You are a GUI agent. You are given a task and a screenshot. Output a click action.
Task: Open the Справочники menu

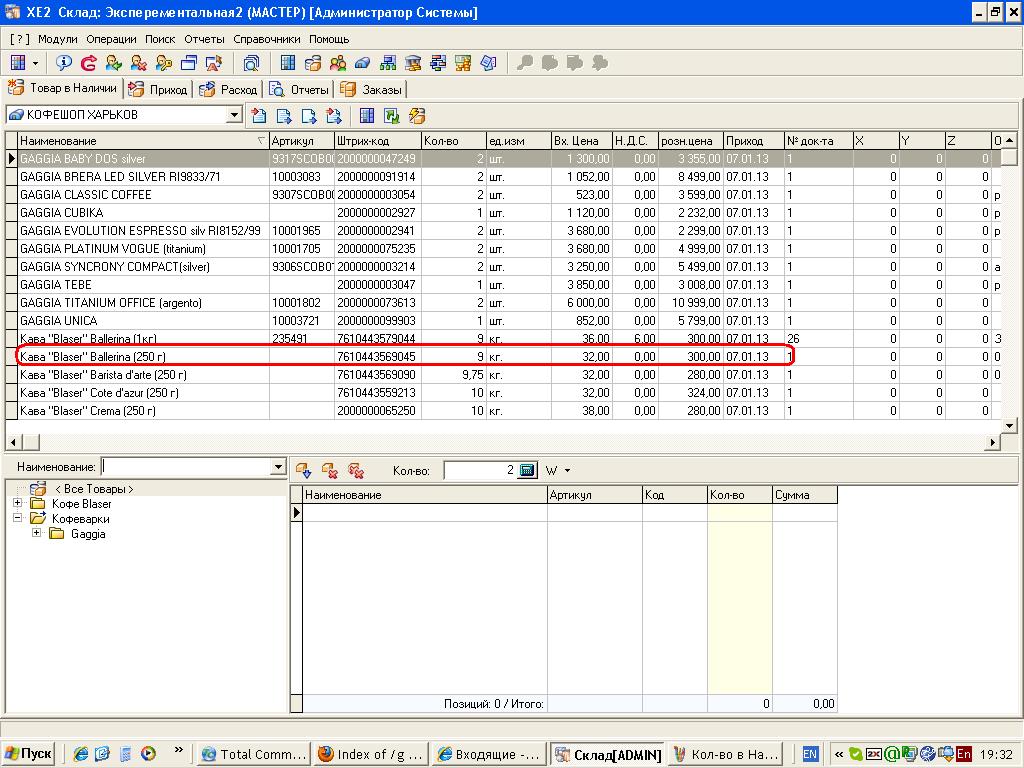[266, 39]
